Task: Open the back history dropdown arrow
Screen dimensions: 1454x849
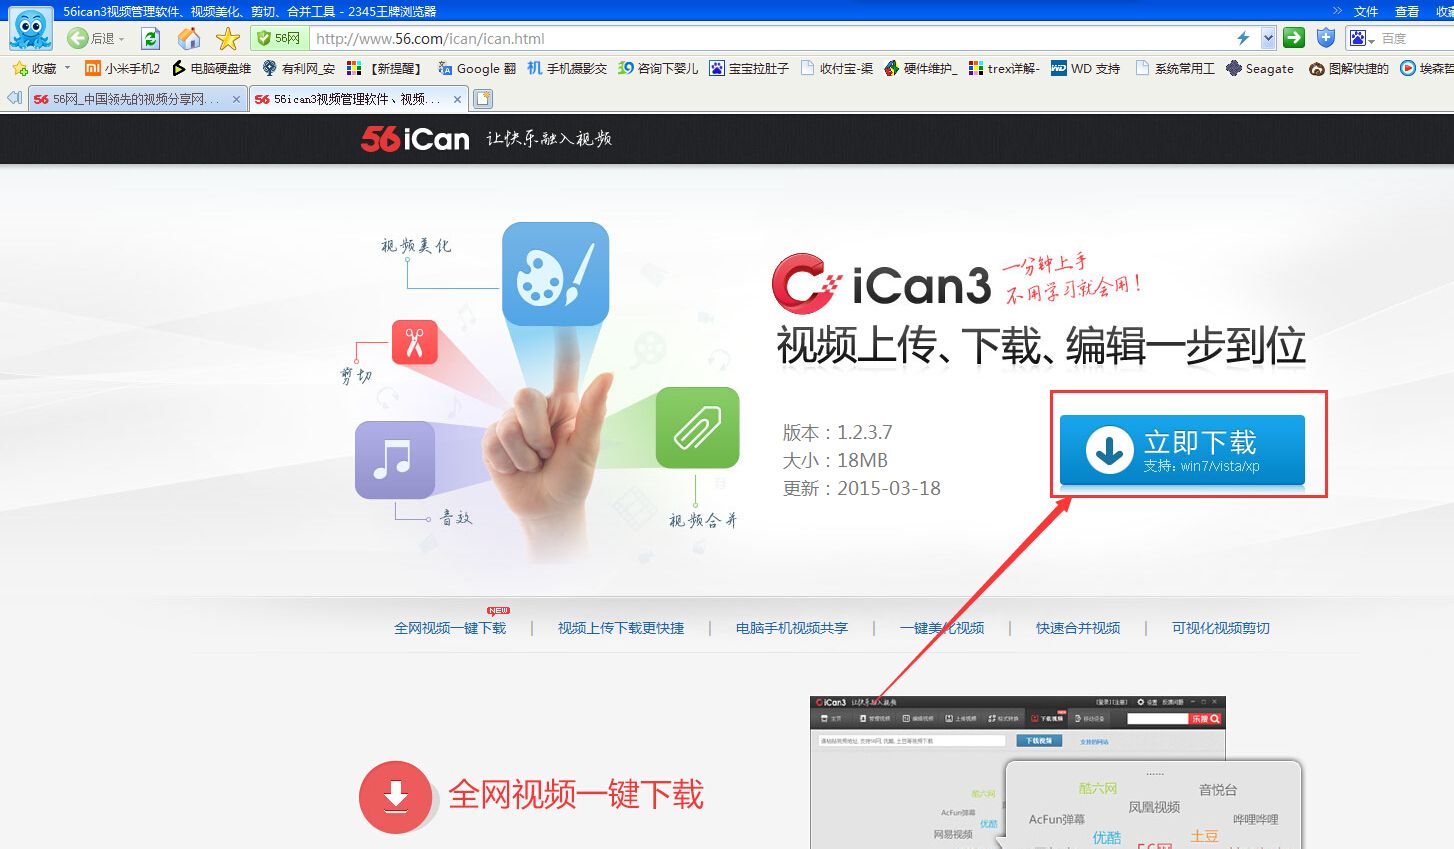Action: click(122, 39)
